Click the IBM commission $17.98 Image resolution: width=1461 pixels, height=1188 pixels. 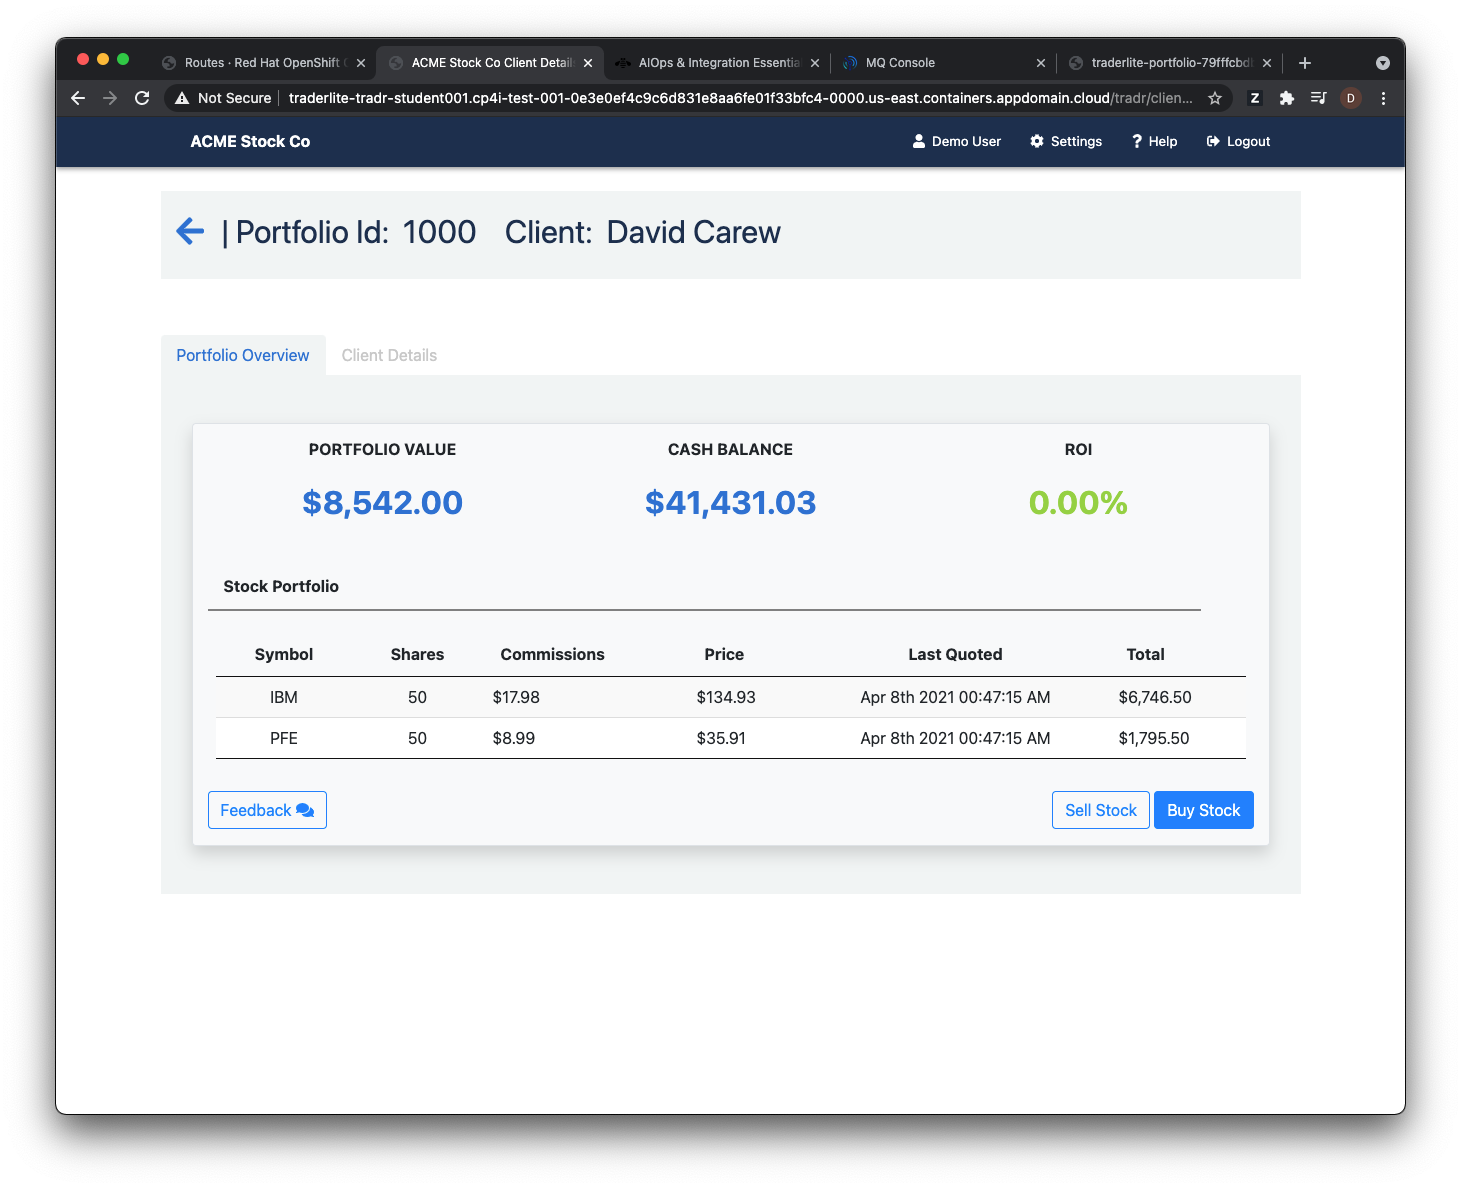tap(516, 697)
